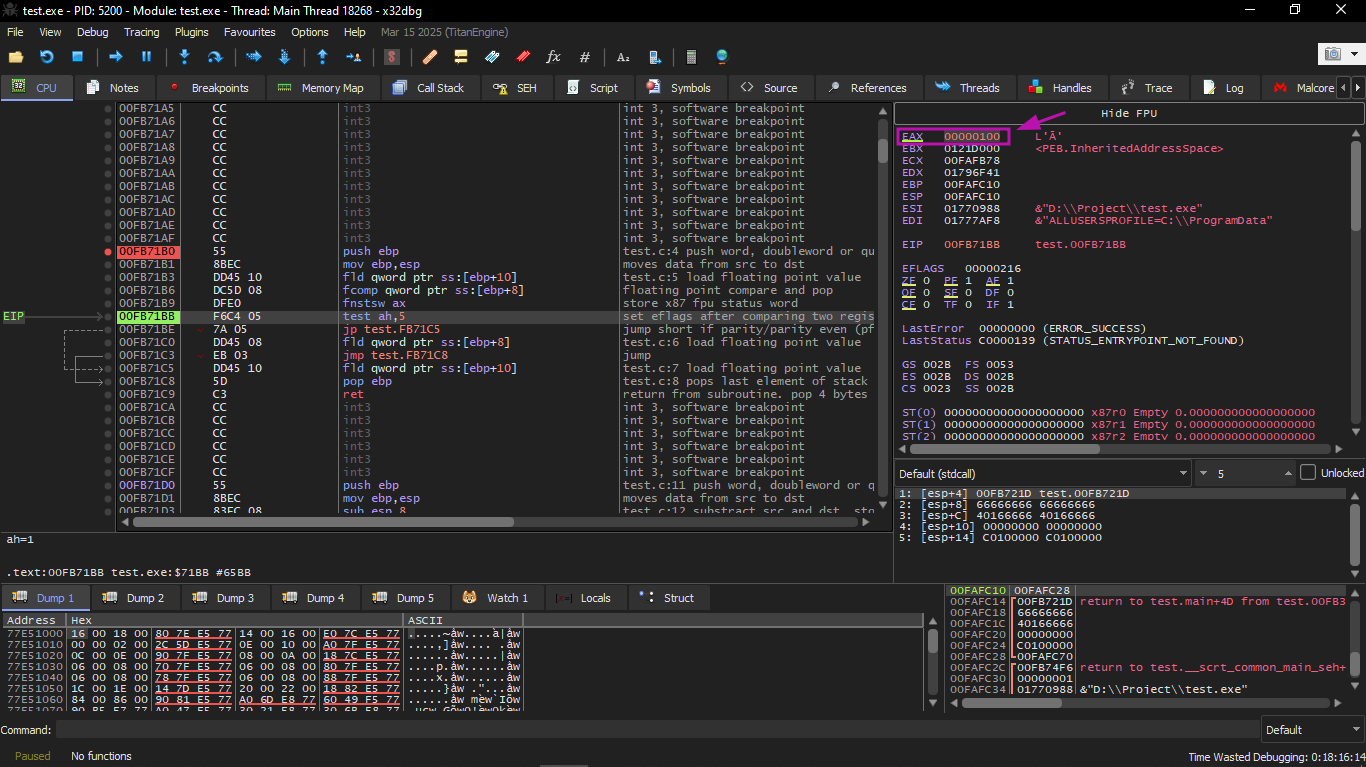Click the Step Into icon
The image size is (1366, 767).
click(x=184, y=57)
